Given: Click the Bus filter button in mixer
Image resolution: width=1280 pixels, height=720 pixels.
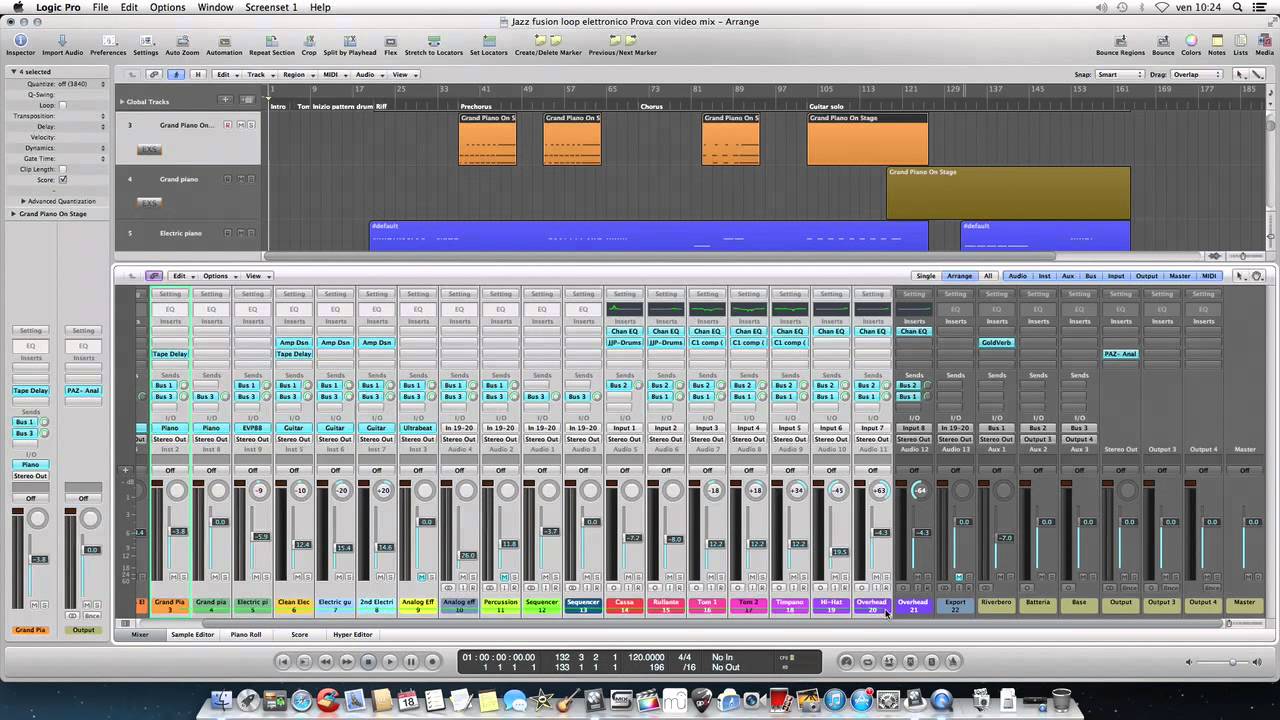Looking at the screenshot, I should click(x=1091, y=276).
